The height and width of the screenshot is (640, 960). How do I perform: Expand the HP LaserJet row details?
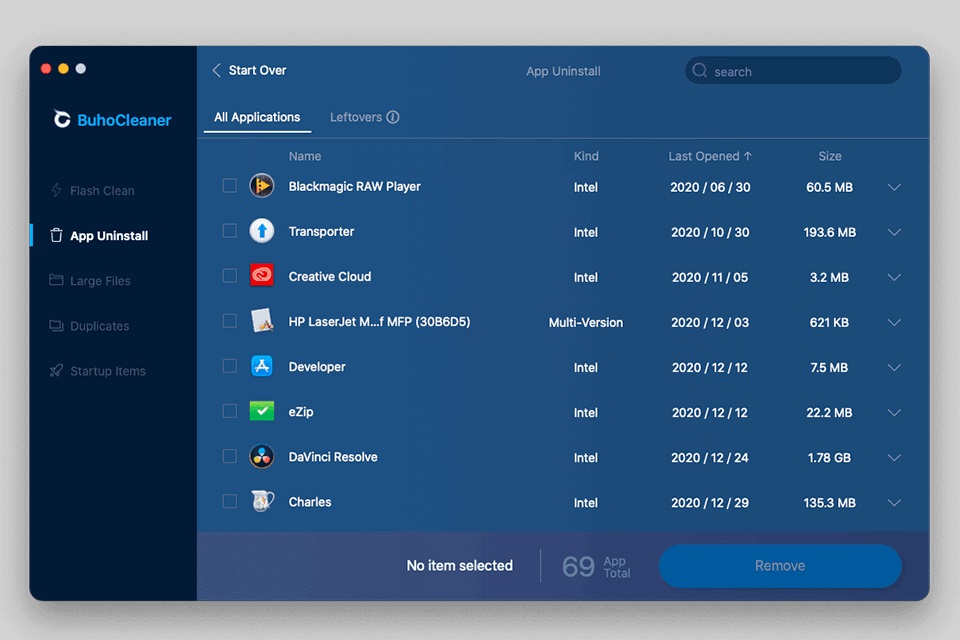894,322
